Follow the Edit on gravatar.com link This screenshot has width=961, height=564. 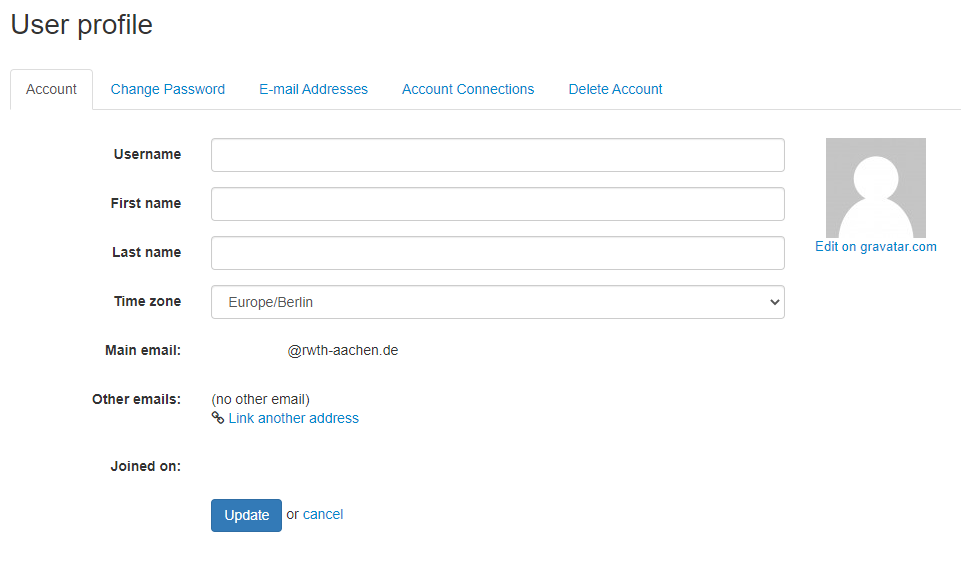(x=875, y=247)
